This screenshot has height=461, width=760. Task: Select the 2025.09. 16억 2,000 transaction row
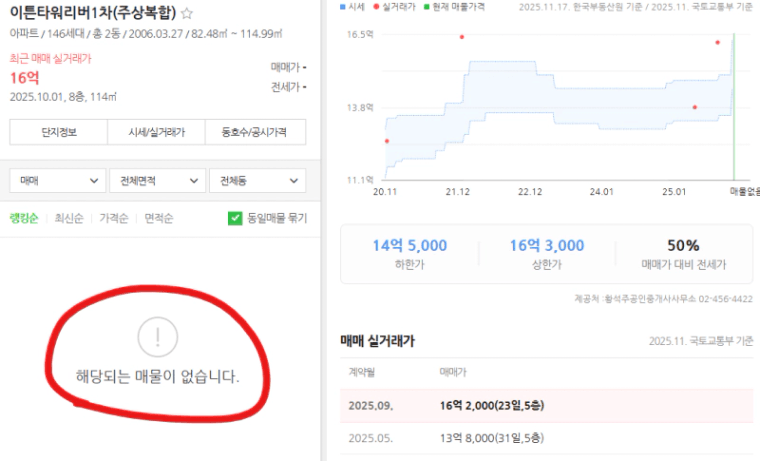tap(547, 405)
